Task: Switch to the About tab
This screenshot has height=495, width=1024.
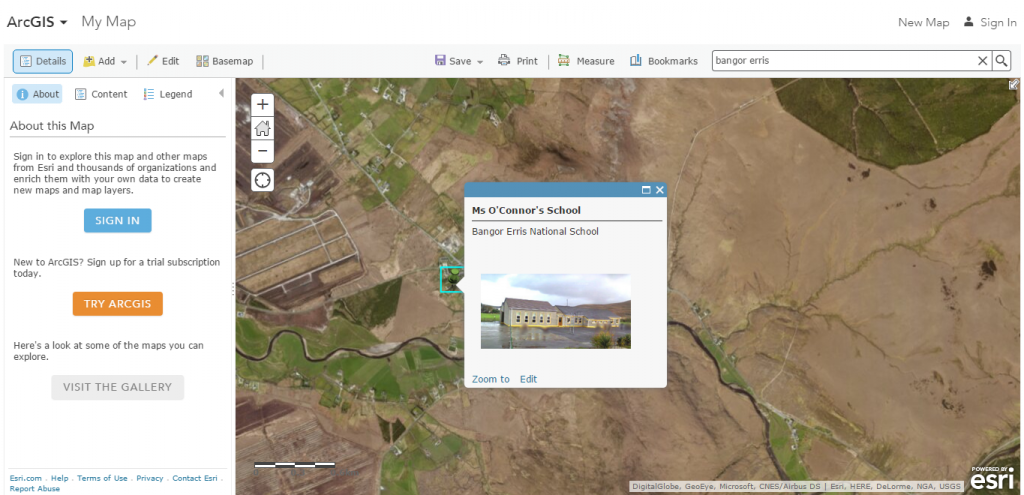Action: pos(37,94)
